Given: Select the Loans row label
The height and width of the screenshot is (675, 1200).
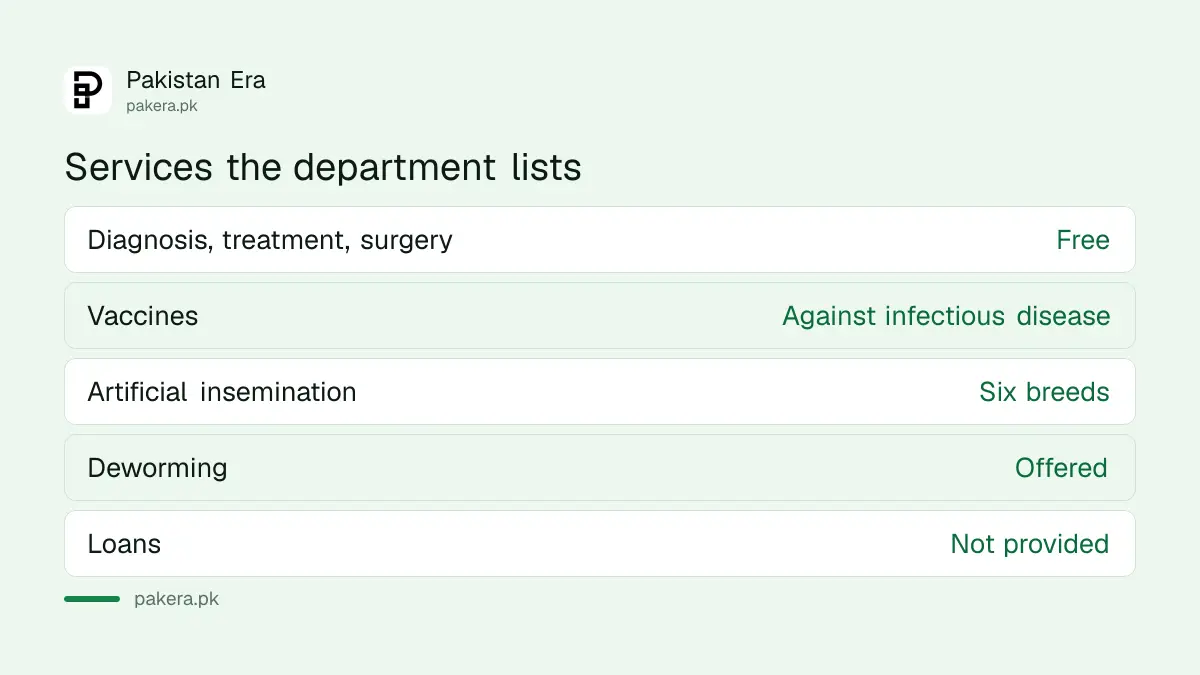Looking at the screenshot, I should [x=124, y=544].
